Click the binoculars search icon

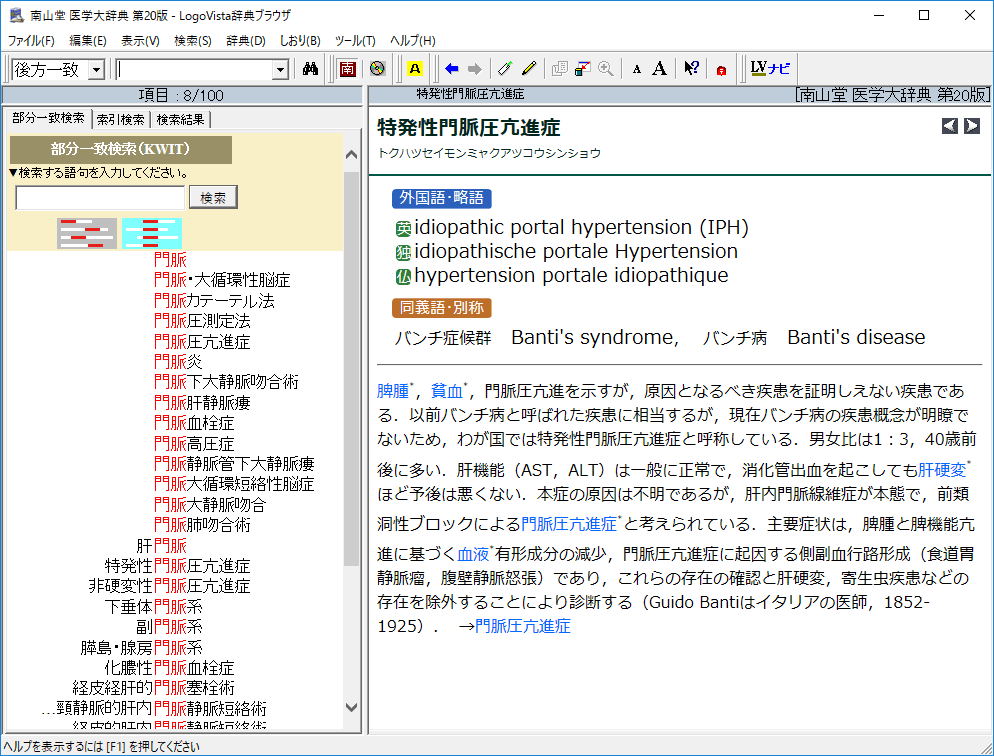310,69
